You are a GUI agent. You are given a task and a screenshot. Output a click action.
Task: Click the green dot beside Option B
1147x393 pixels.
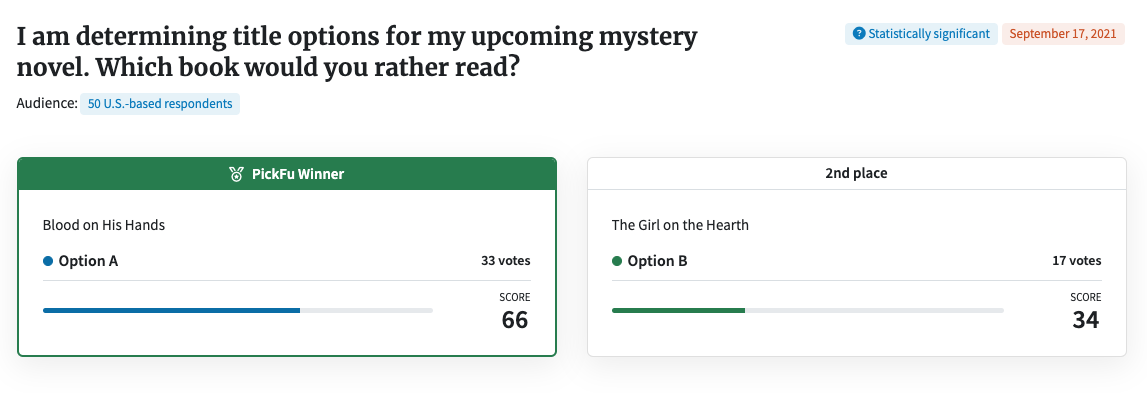click(617, 261)
